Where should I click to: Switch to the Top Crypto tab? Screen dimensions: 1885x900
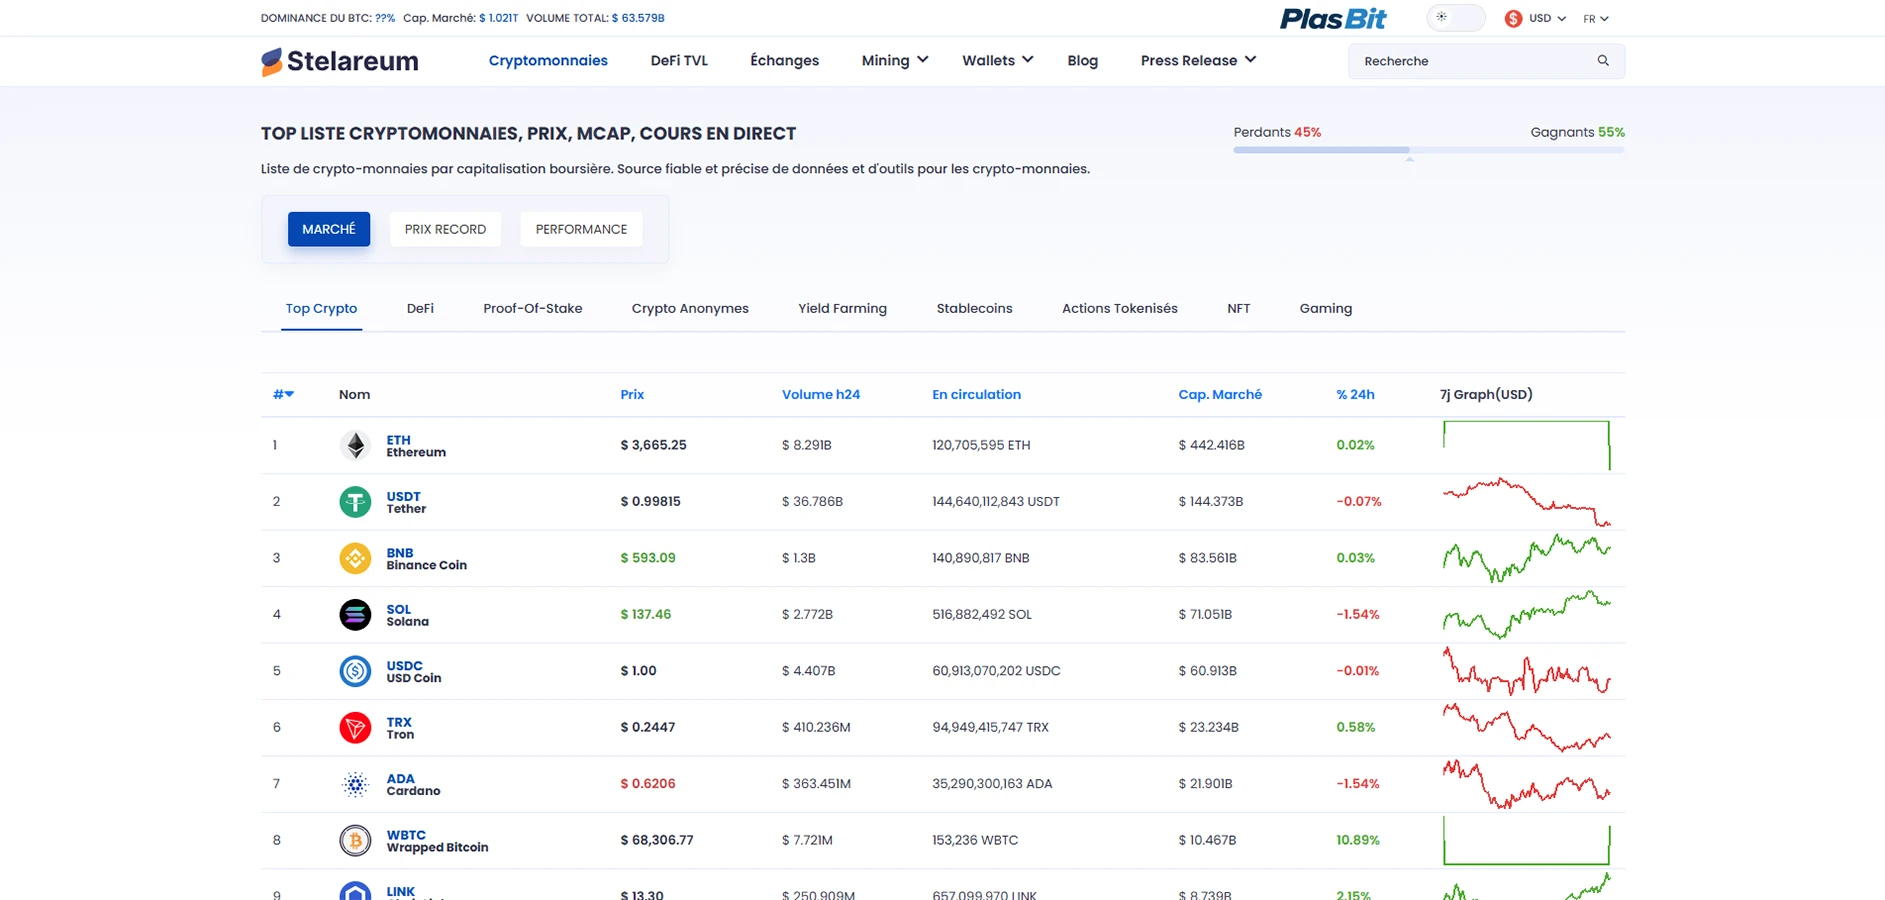pos(321,308)
